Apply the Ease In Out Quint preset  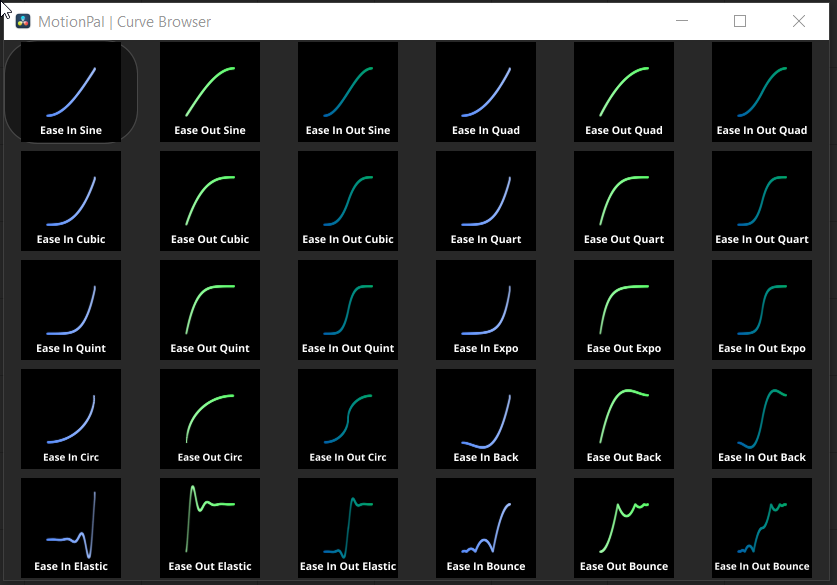[x=348, y=310]
